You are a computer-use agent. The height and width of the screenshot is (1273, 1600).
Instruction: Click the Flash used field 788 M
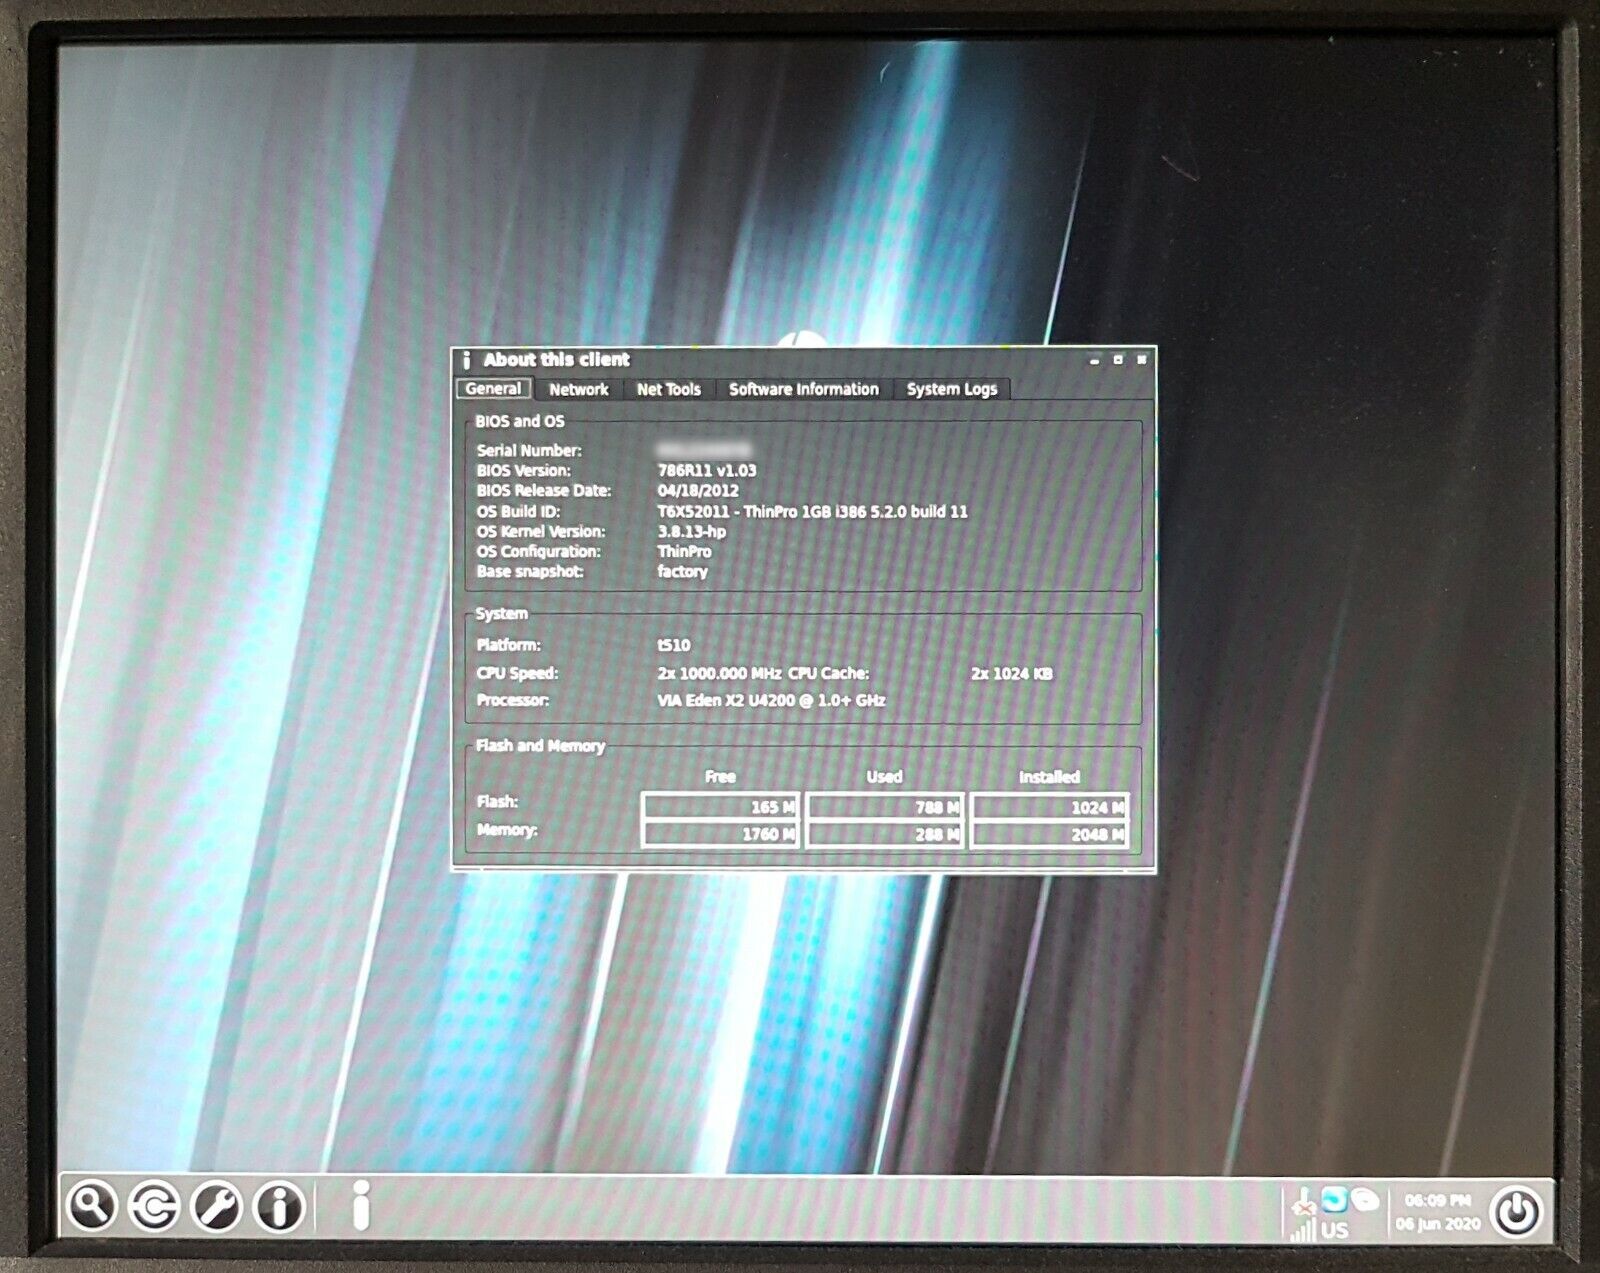(884, 807)
